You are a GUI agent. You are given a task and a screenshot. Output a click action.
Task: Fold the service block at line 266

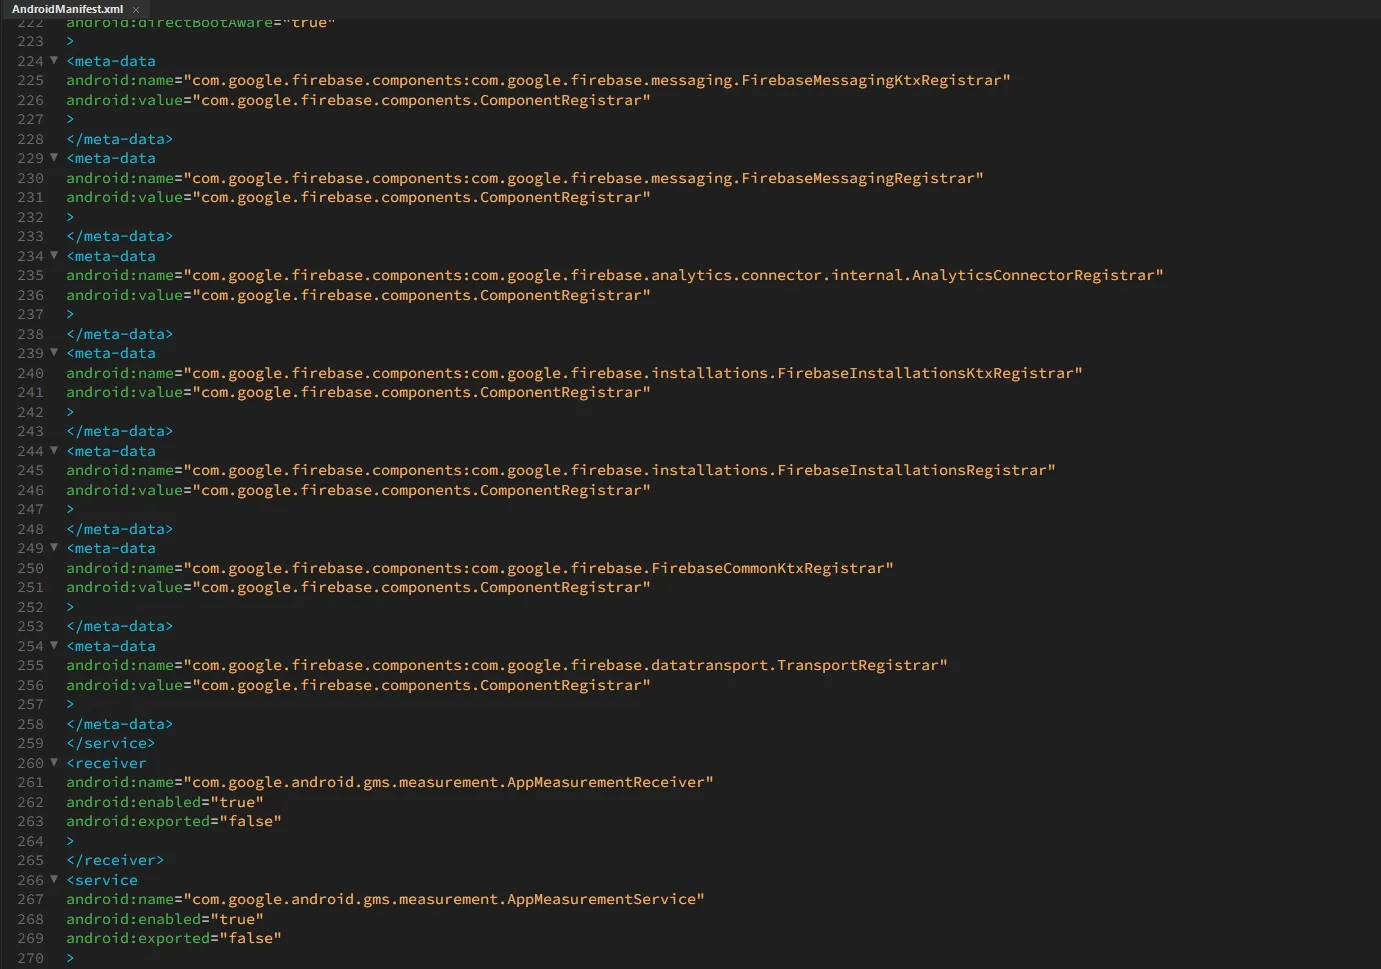[x=54, y=880]
